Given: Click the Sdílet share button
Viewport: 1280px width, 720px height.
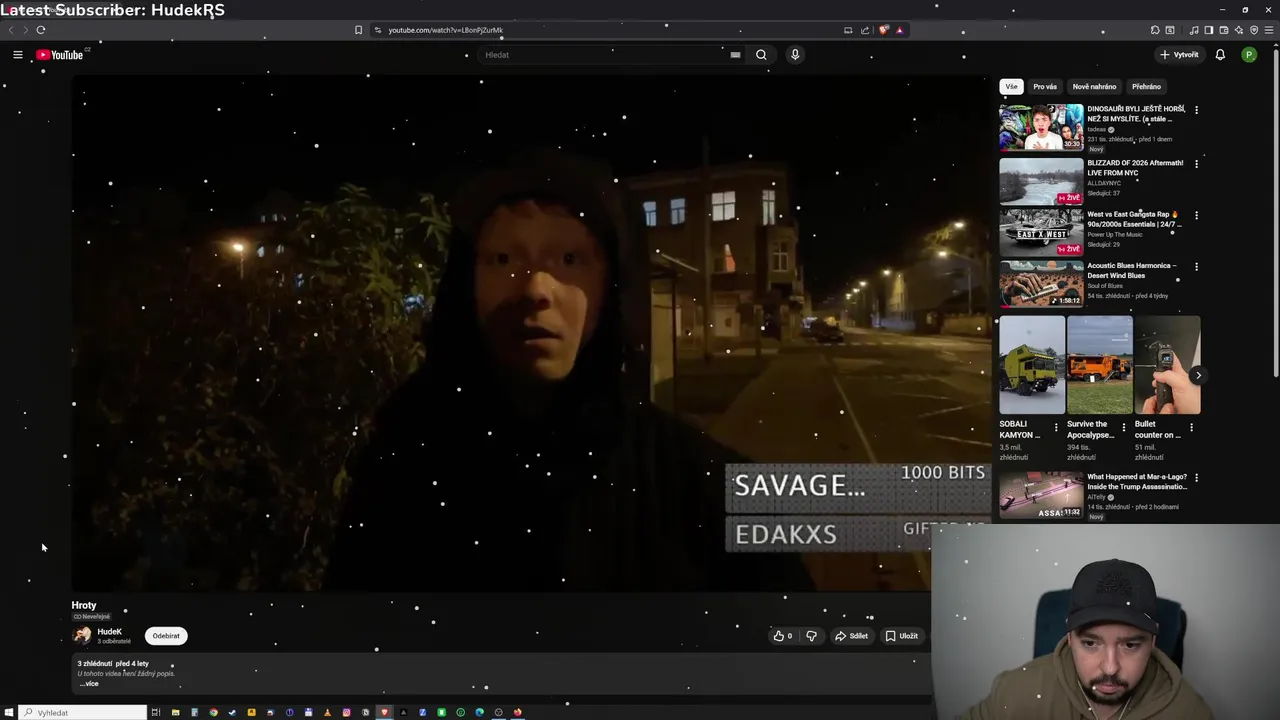Looking at the screenshot, I should (852, 636).
